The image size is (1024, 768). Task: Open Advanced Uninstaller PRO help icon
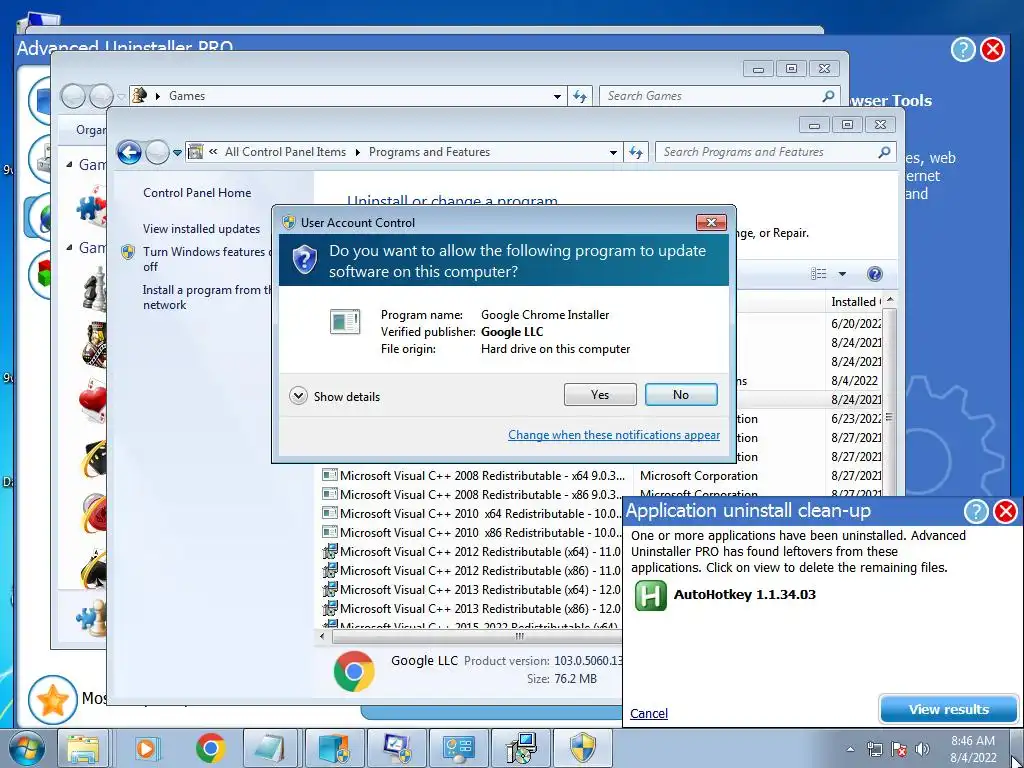pos(963,50)
